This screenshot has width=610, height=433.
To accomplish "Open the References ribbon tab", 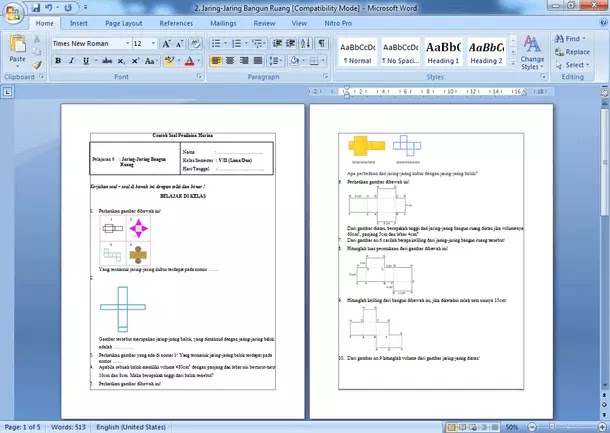I will tap(176, 23).
